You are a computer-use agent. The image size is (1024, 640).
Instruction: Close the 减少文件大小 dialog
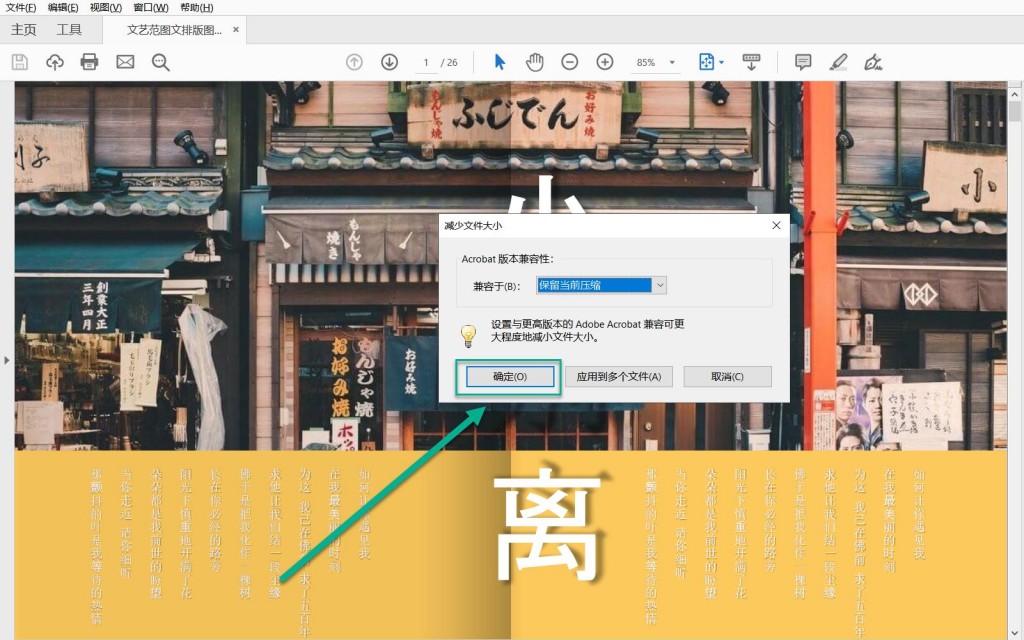point(776,225)
